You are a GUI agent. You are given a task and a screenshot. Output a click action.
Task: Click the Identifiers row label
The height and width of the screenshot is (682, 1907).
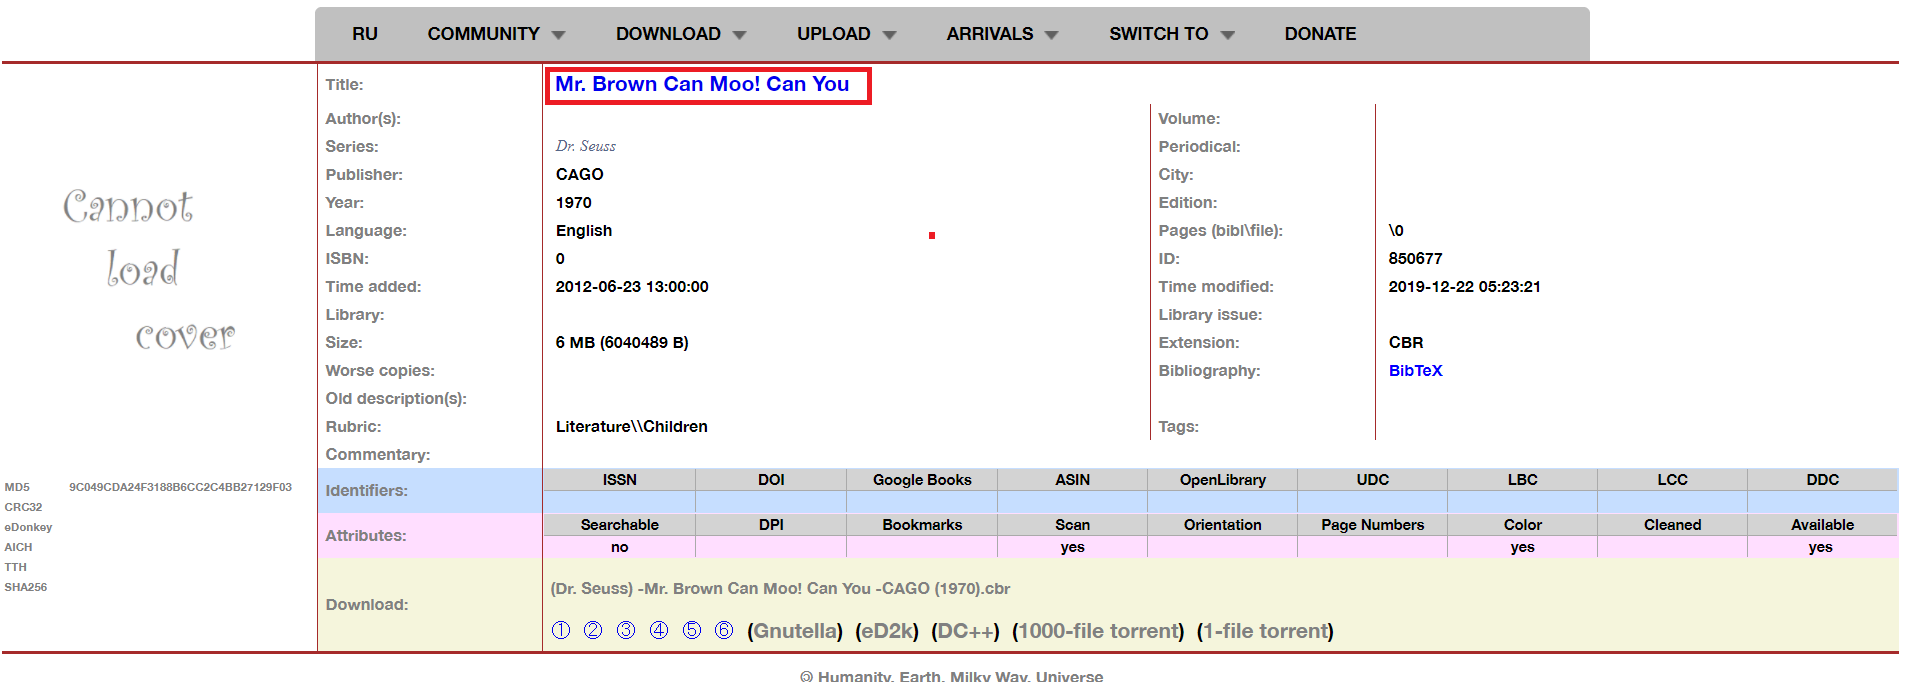[366, 491]
